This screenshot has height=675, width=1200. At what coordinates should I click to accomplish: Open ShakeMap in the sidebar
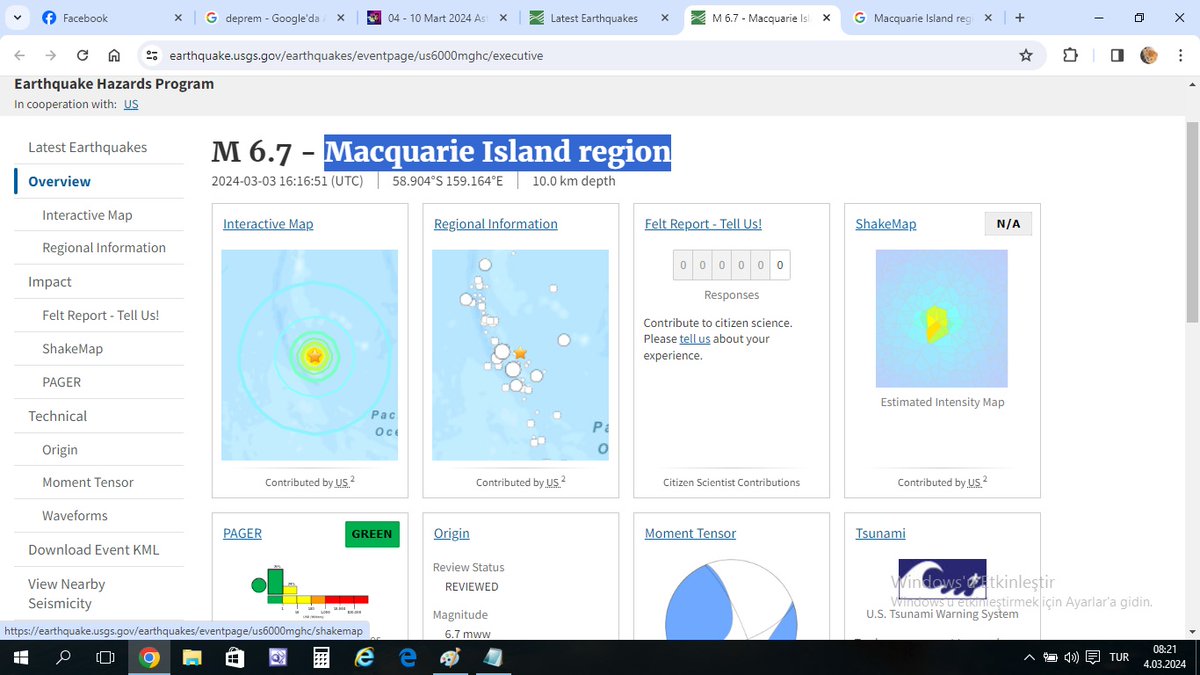coord(72,348)
